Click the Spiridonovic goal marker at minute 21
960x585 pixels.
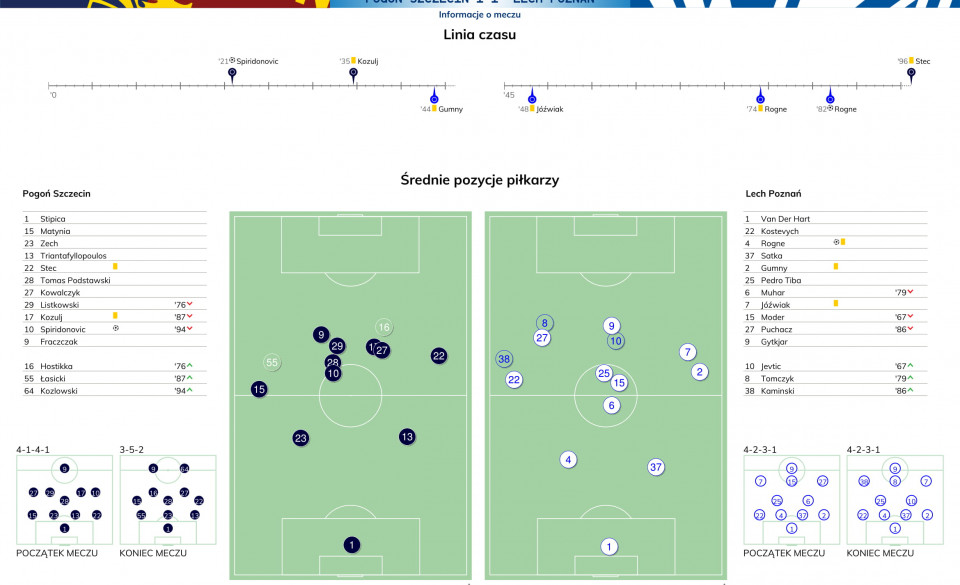[232, 75]
